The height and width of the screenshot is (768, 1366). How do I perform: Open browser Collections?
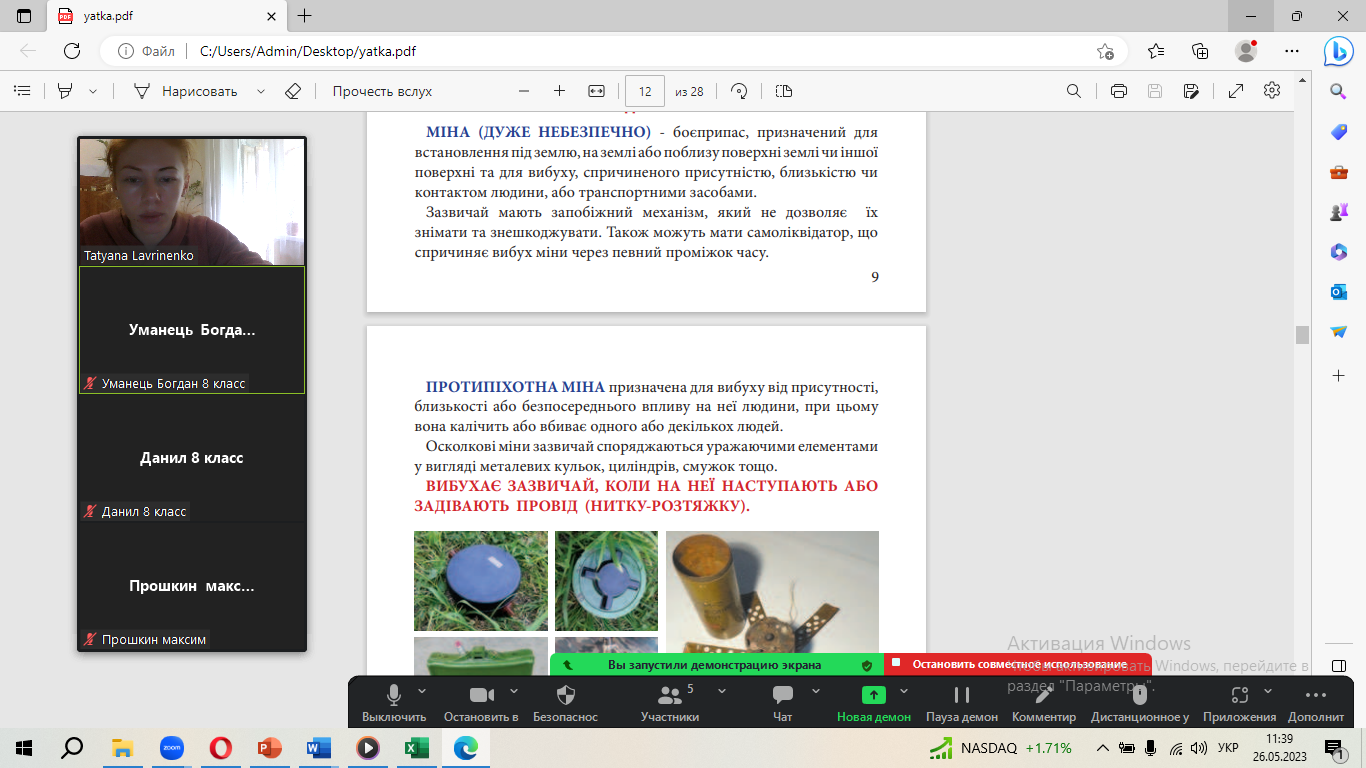coord(1201,51)
